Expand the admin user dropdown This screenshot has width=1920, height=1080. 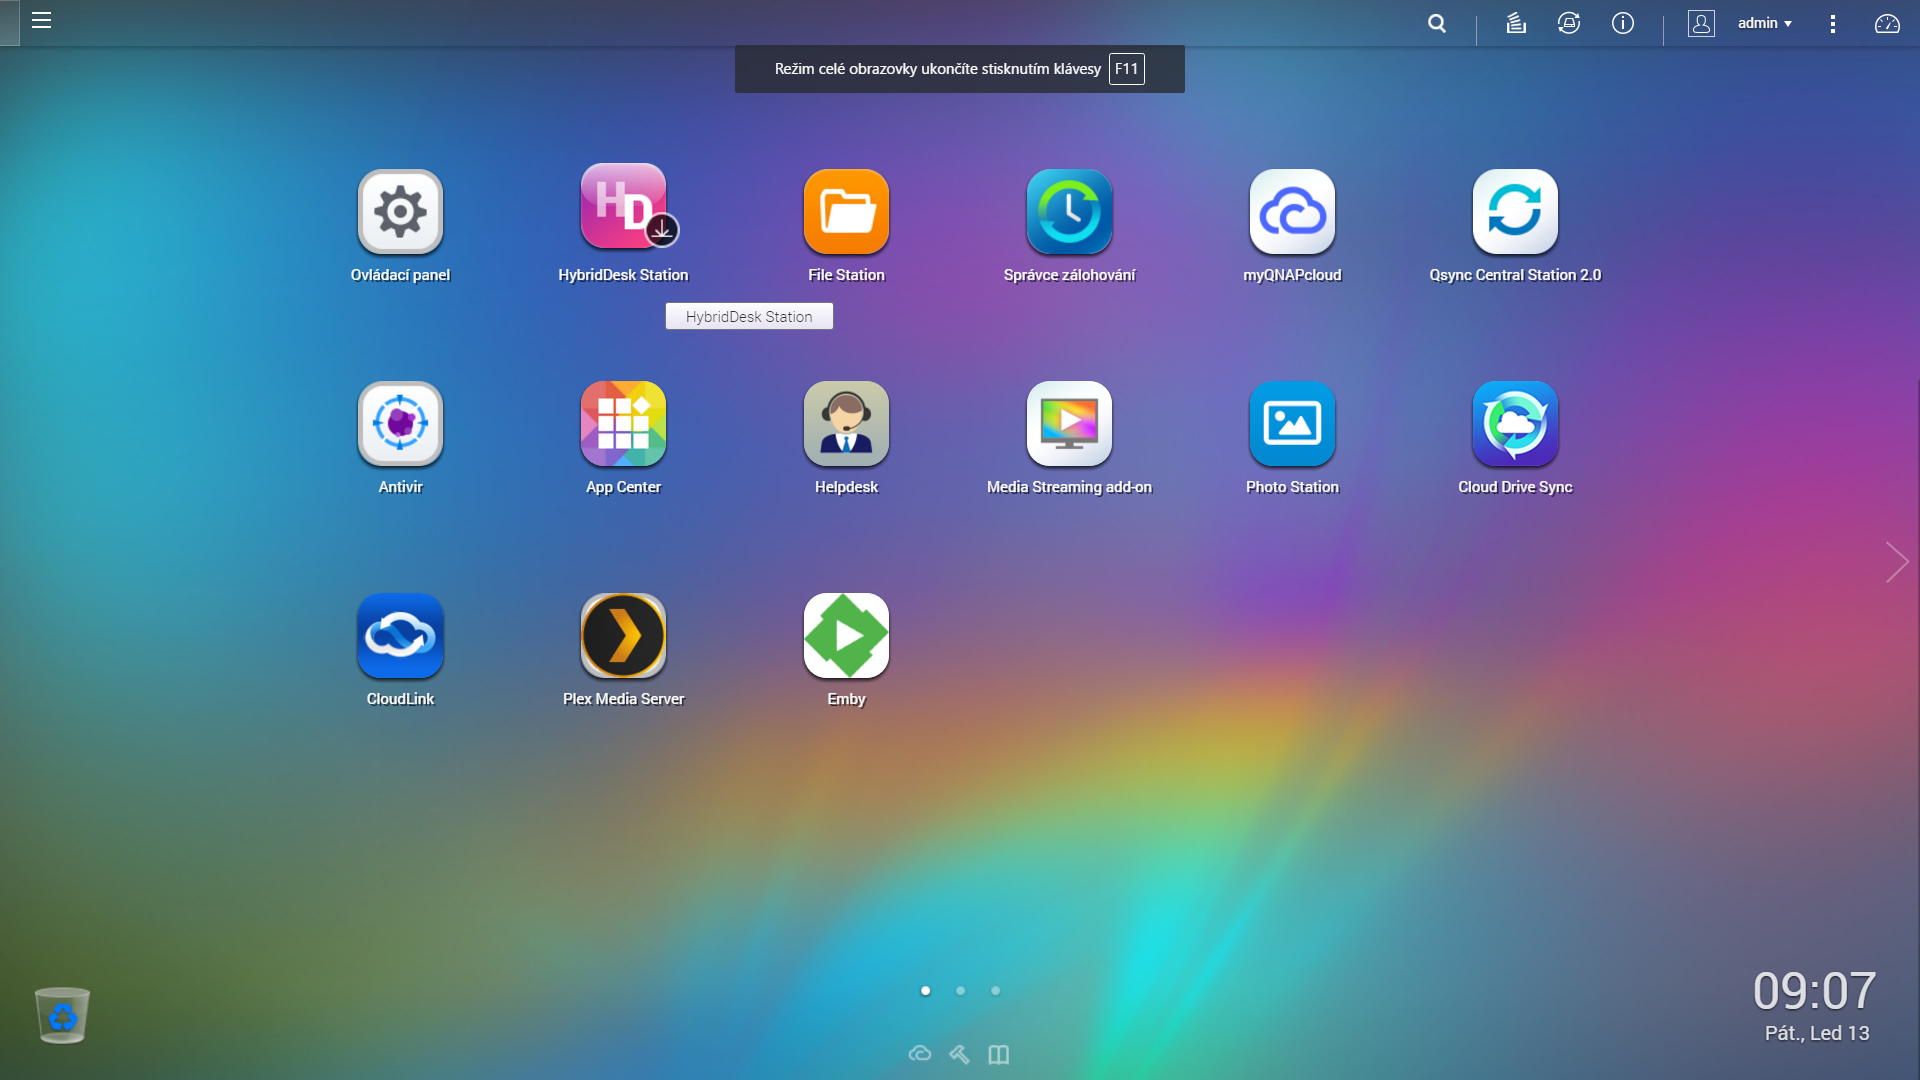tap(1765, 23)
